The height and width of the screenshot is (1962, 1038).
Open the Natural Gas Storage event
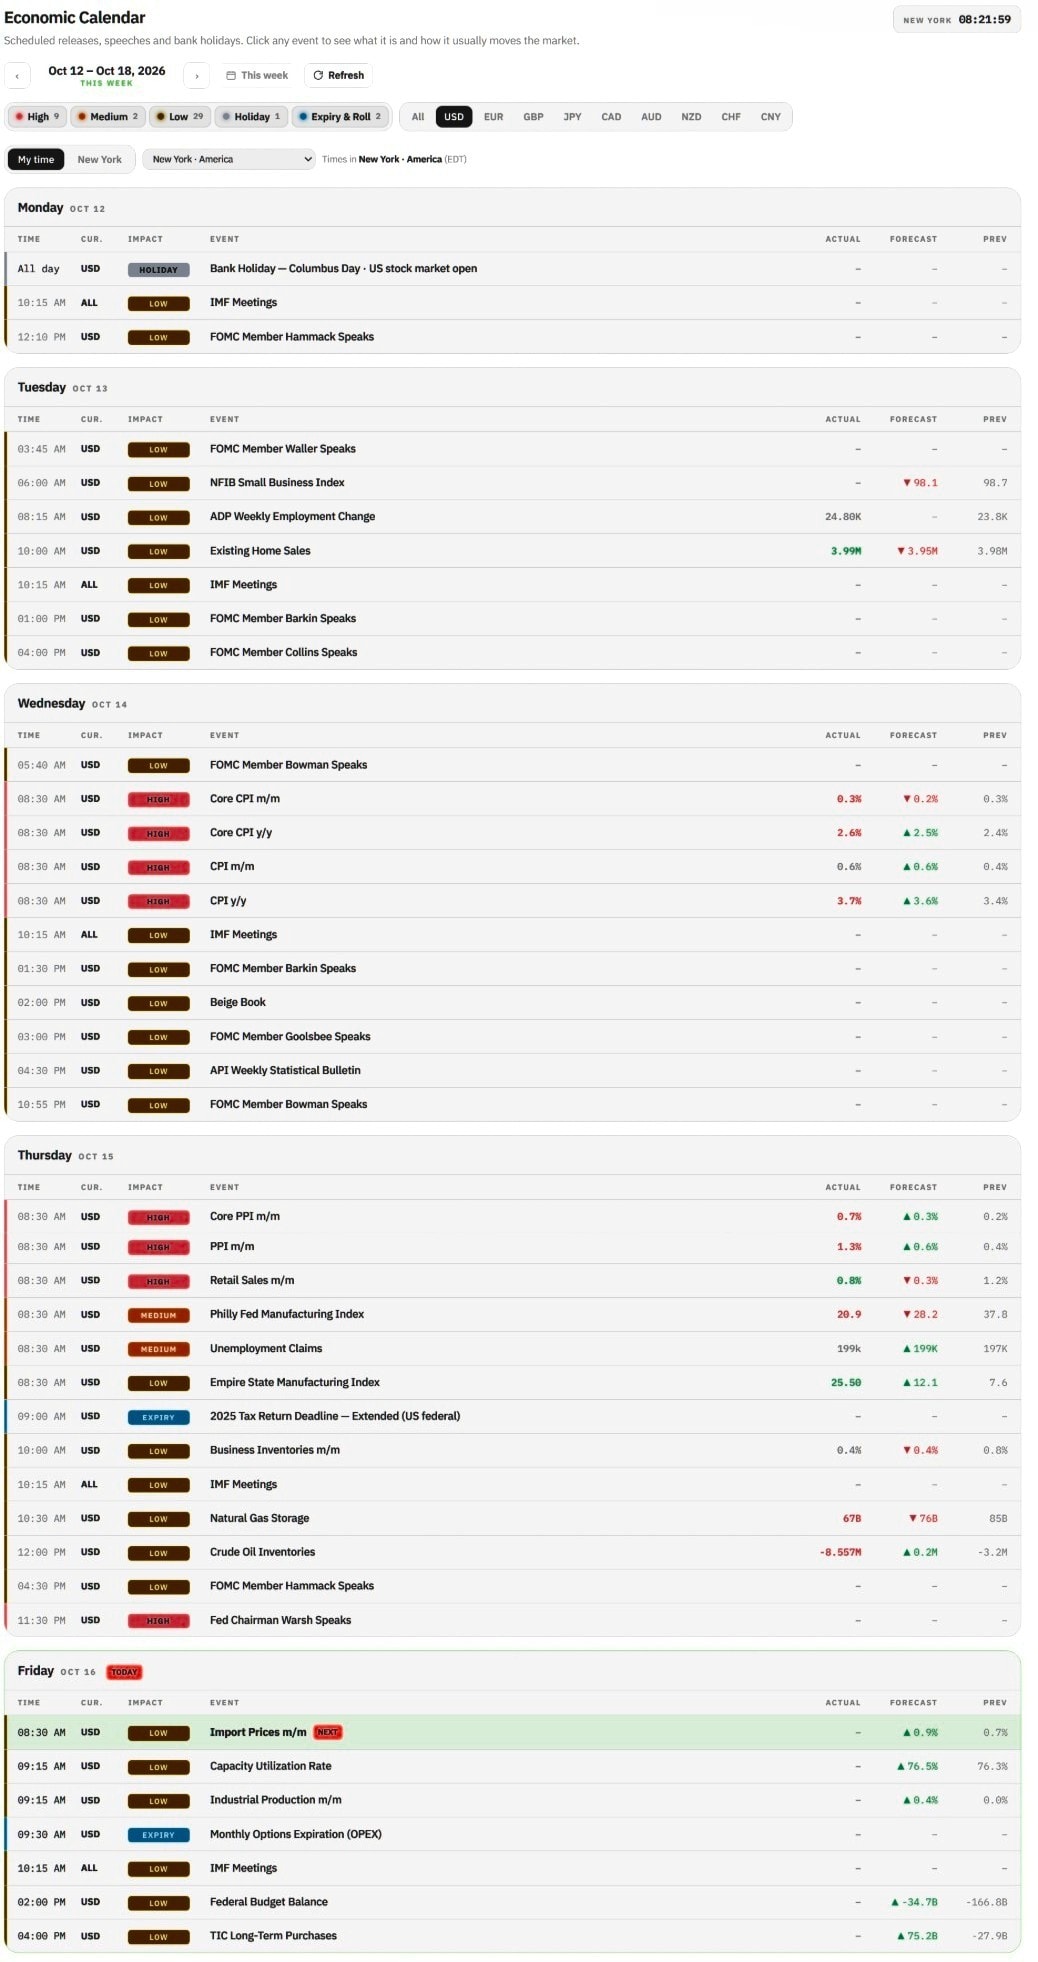tap(512, 1519)
